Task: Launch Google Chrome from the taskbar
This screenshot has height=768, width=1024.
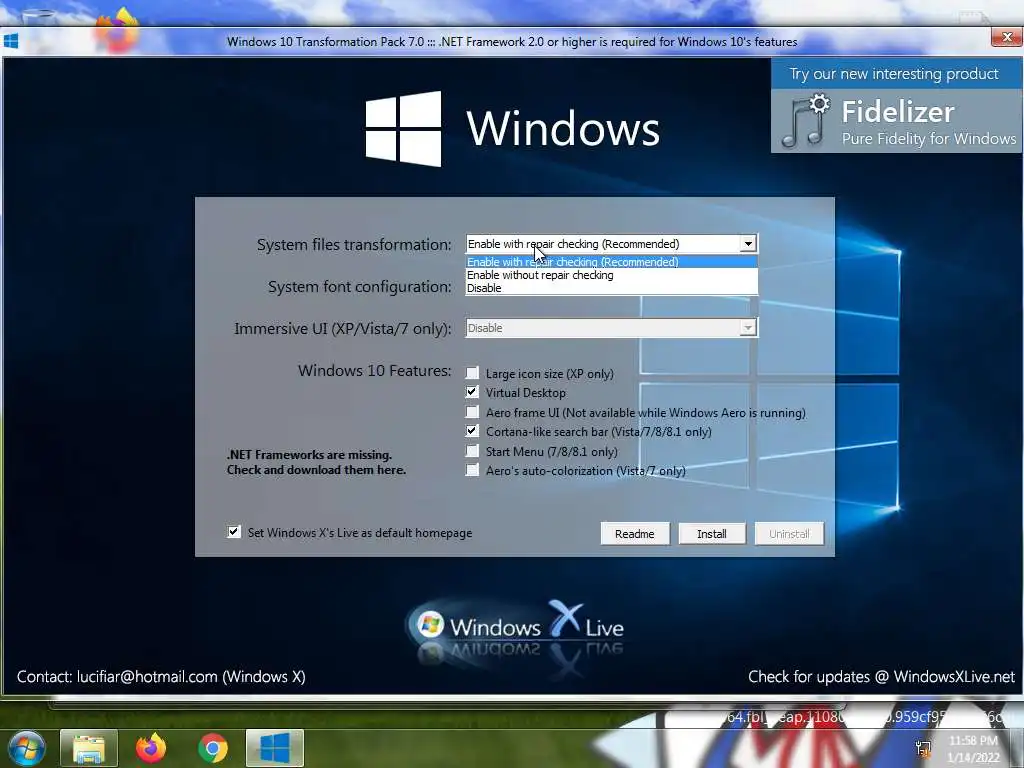Action: click(x=212, y=748)
